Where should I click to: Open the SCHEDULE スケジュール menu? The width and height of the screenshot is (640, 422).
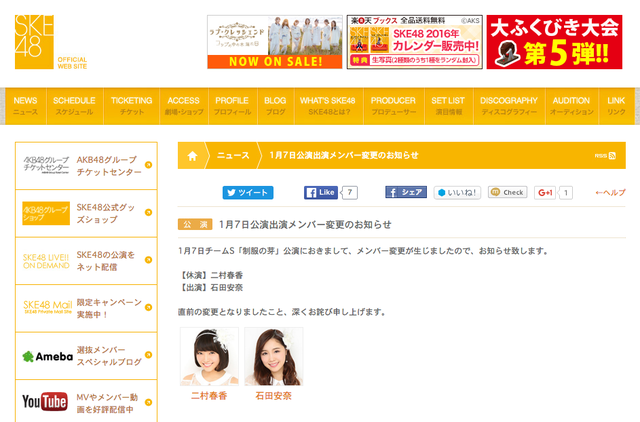pyautogui.click(x=75, y=106)
